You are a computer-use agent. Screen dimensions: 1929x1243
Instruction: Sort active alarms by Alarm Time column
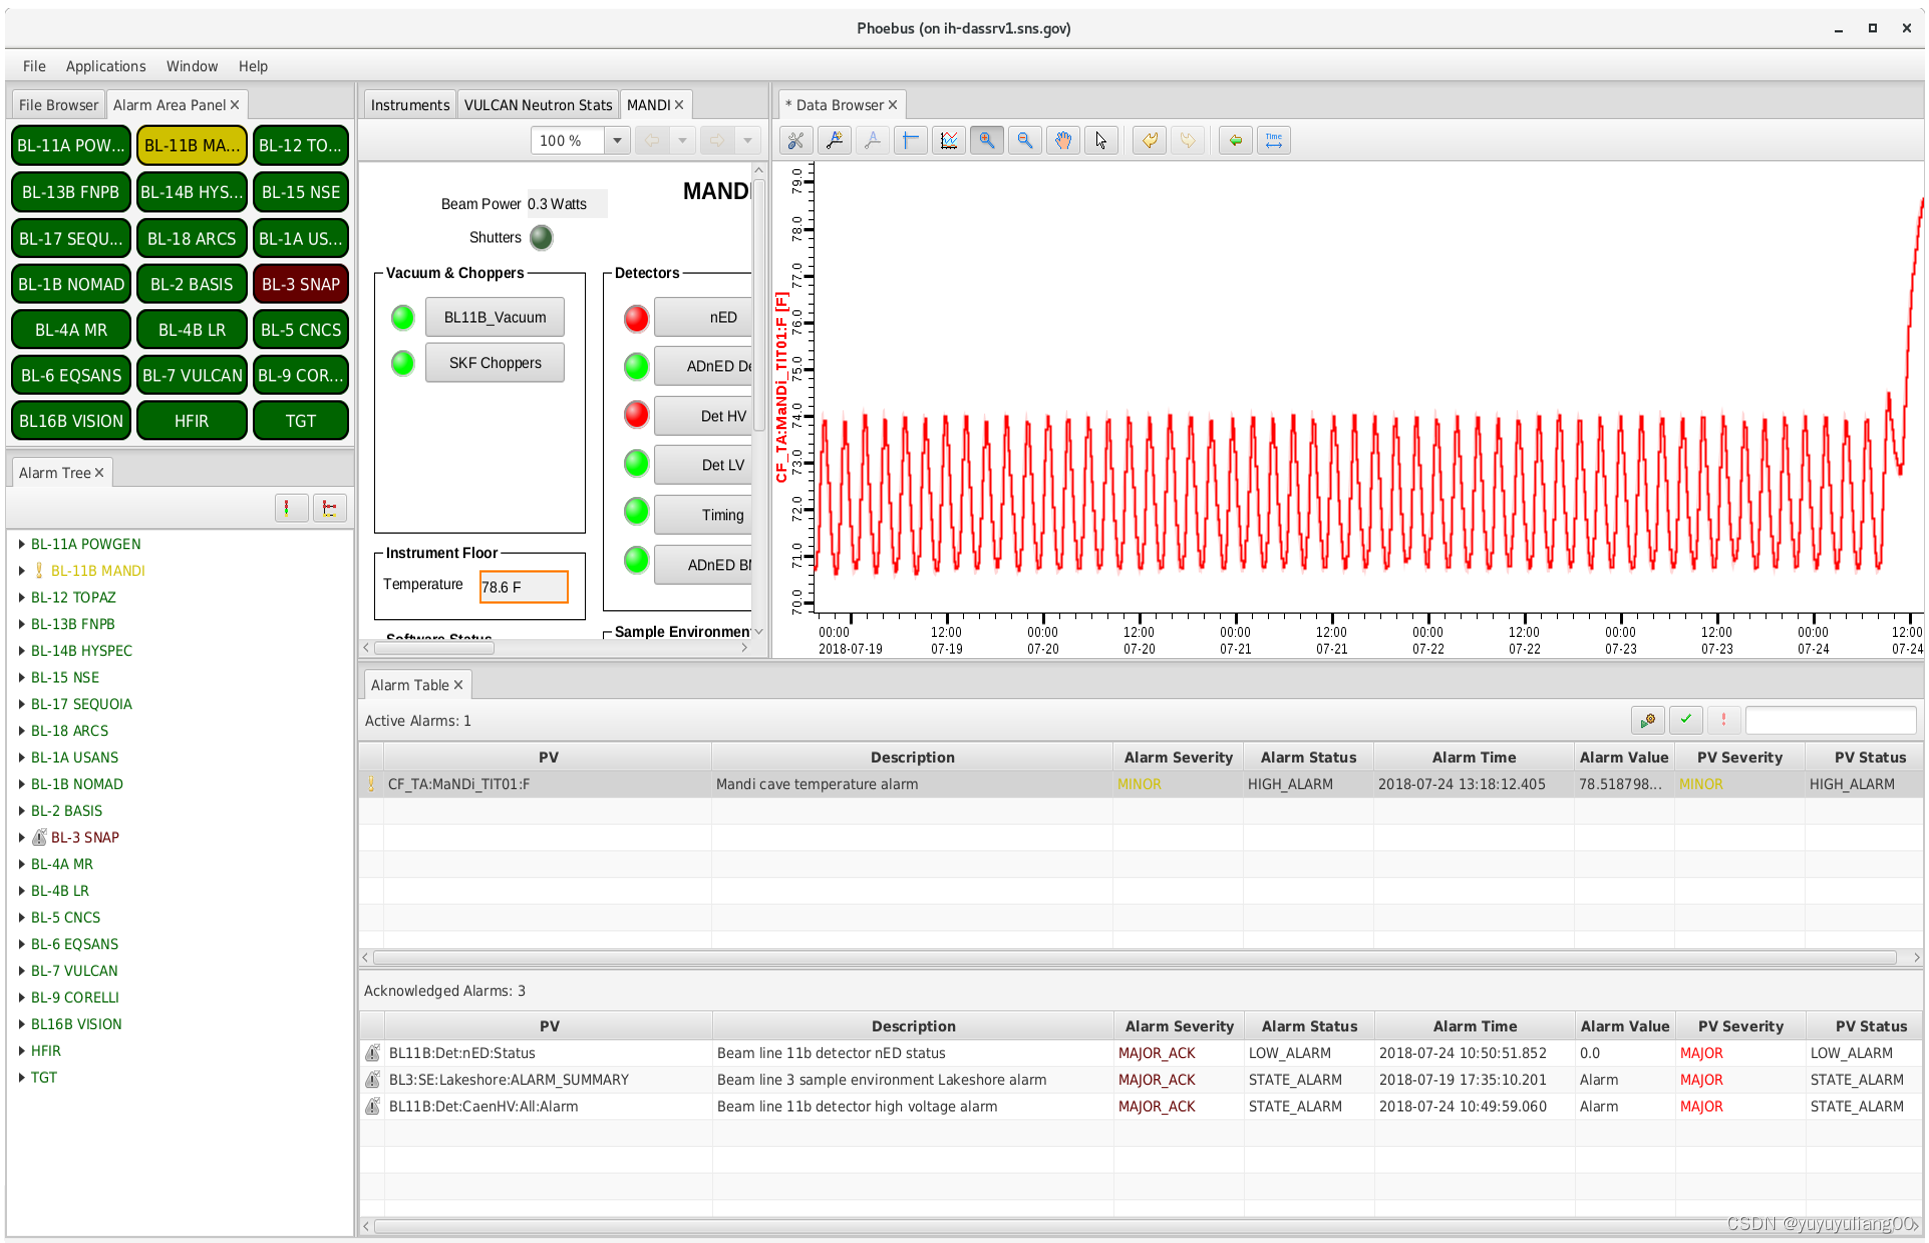(x=1473, y=758)
